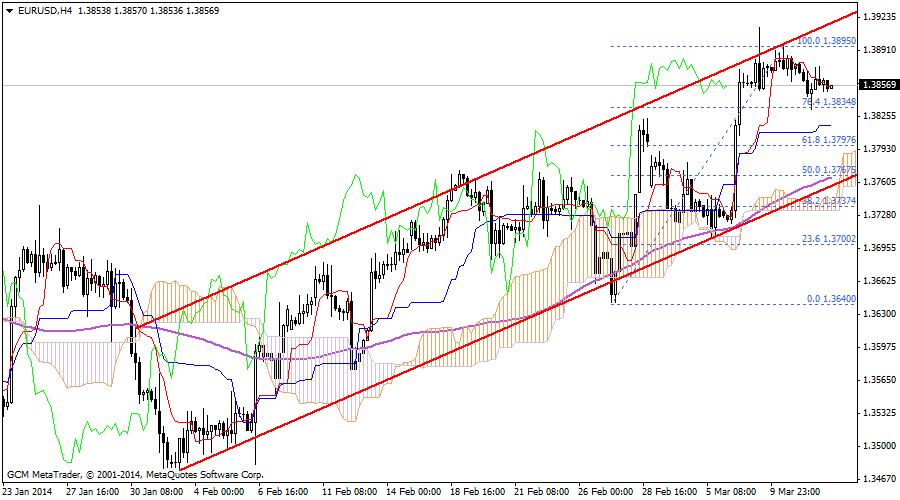Click the 18 Feb 16:00 time label
The width and height of the screenshot is (900, 500).
point(478,492)
